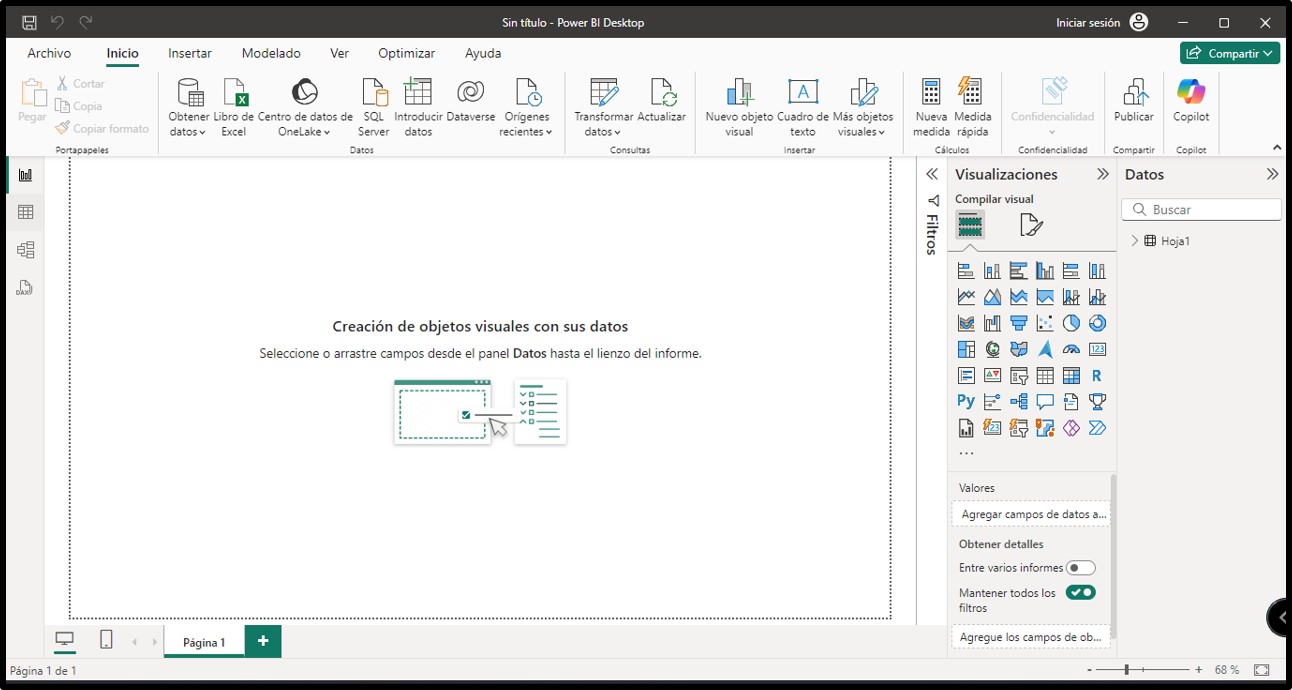1292x690 pixels.
Task: Switch to Table view in left sidebar
Action: coord(25,212)
